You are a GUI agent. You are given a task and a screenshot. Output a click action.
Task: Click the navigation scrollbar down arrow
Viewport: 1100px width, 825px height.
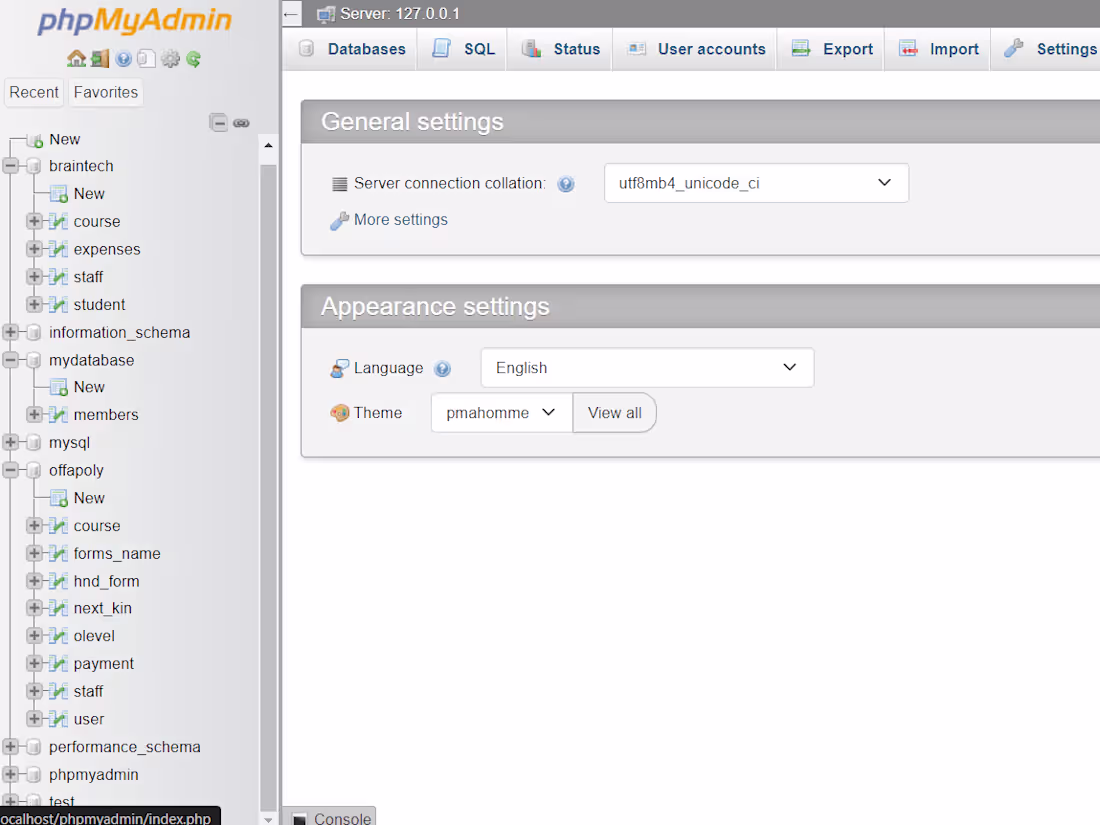click(268, 819)
